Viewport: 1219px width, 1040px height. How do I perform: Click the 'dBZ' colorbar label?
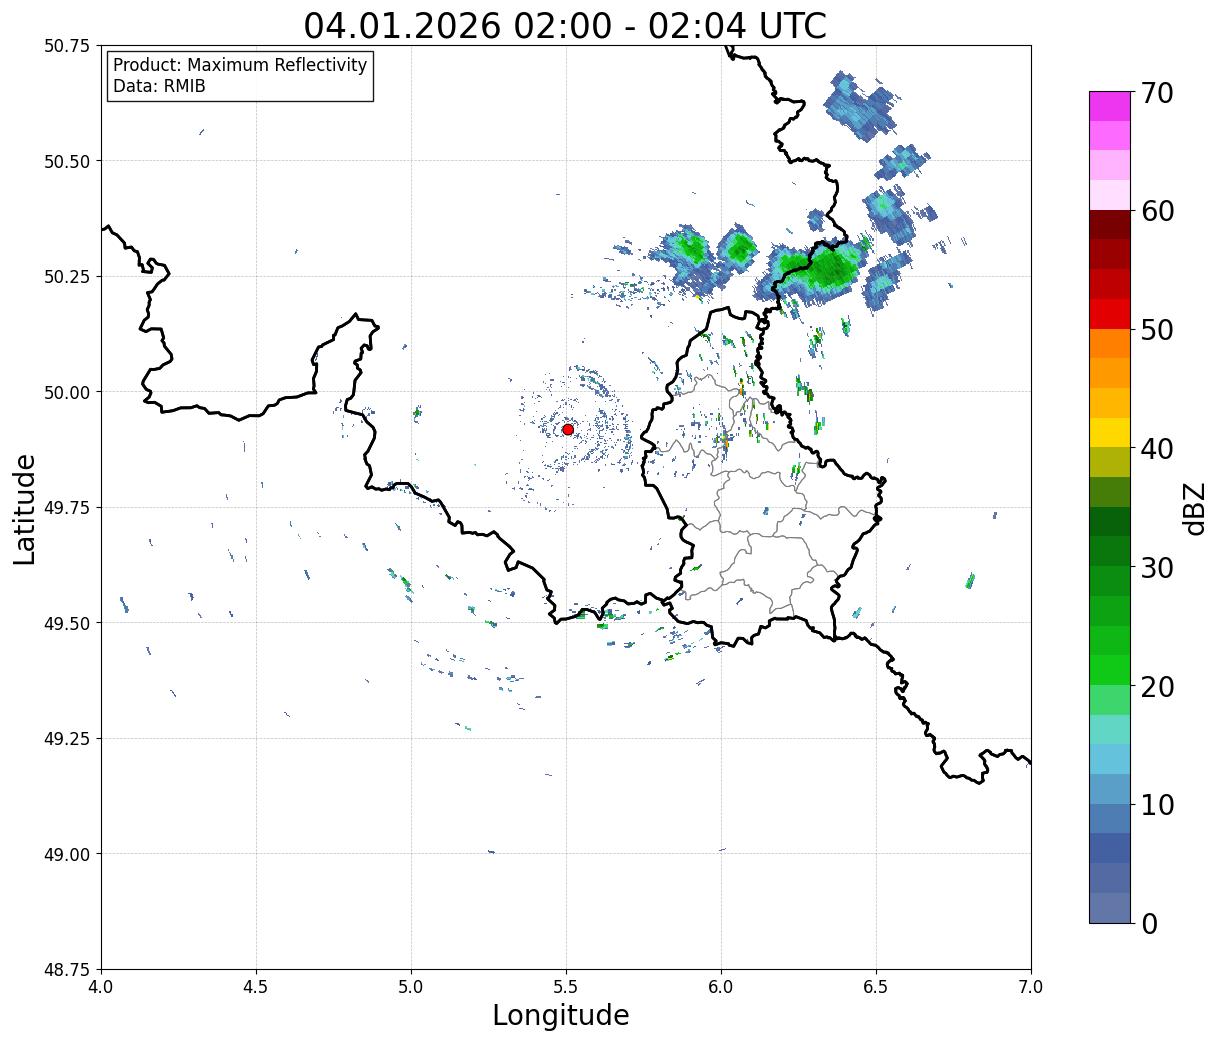pyautogui.click(x=1194, y=508)
